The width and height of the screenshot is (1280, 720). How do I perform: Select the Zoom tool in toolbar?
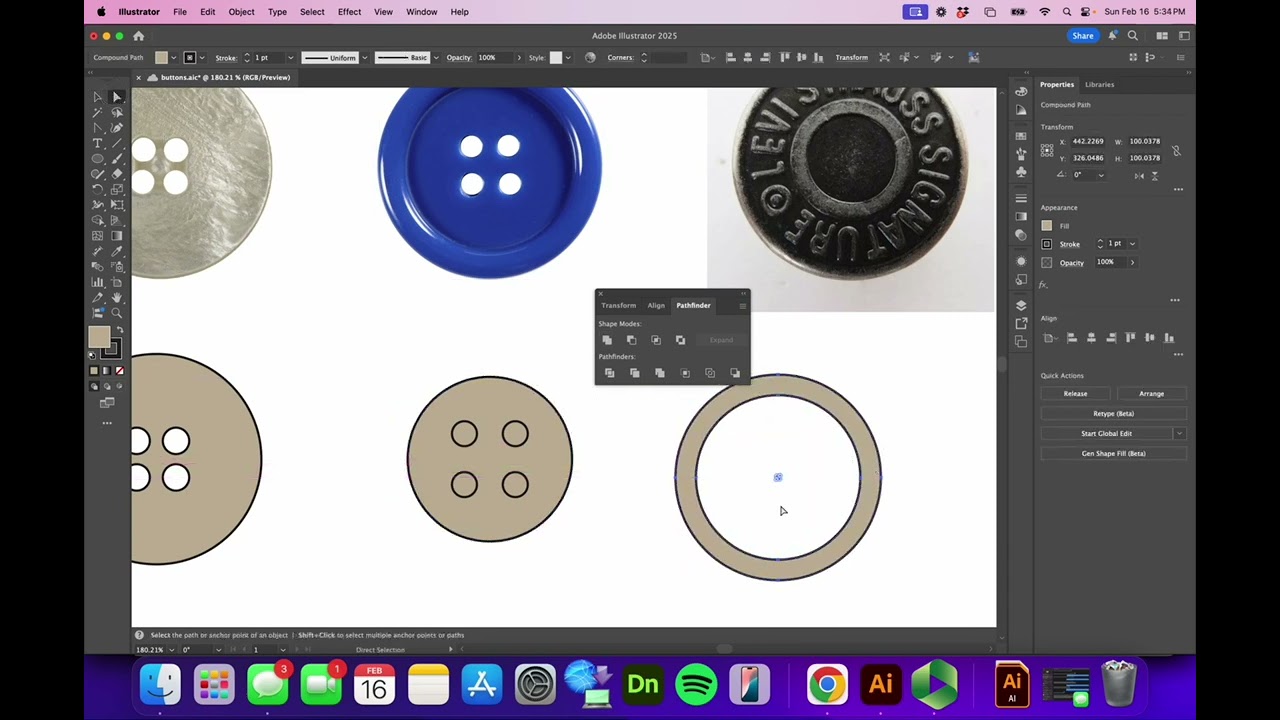(117, 314)
